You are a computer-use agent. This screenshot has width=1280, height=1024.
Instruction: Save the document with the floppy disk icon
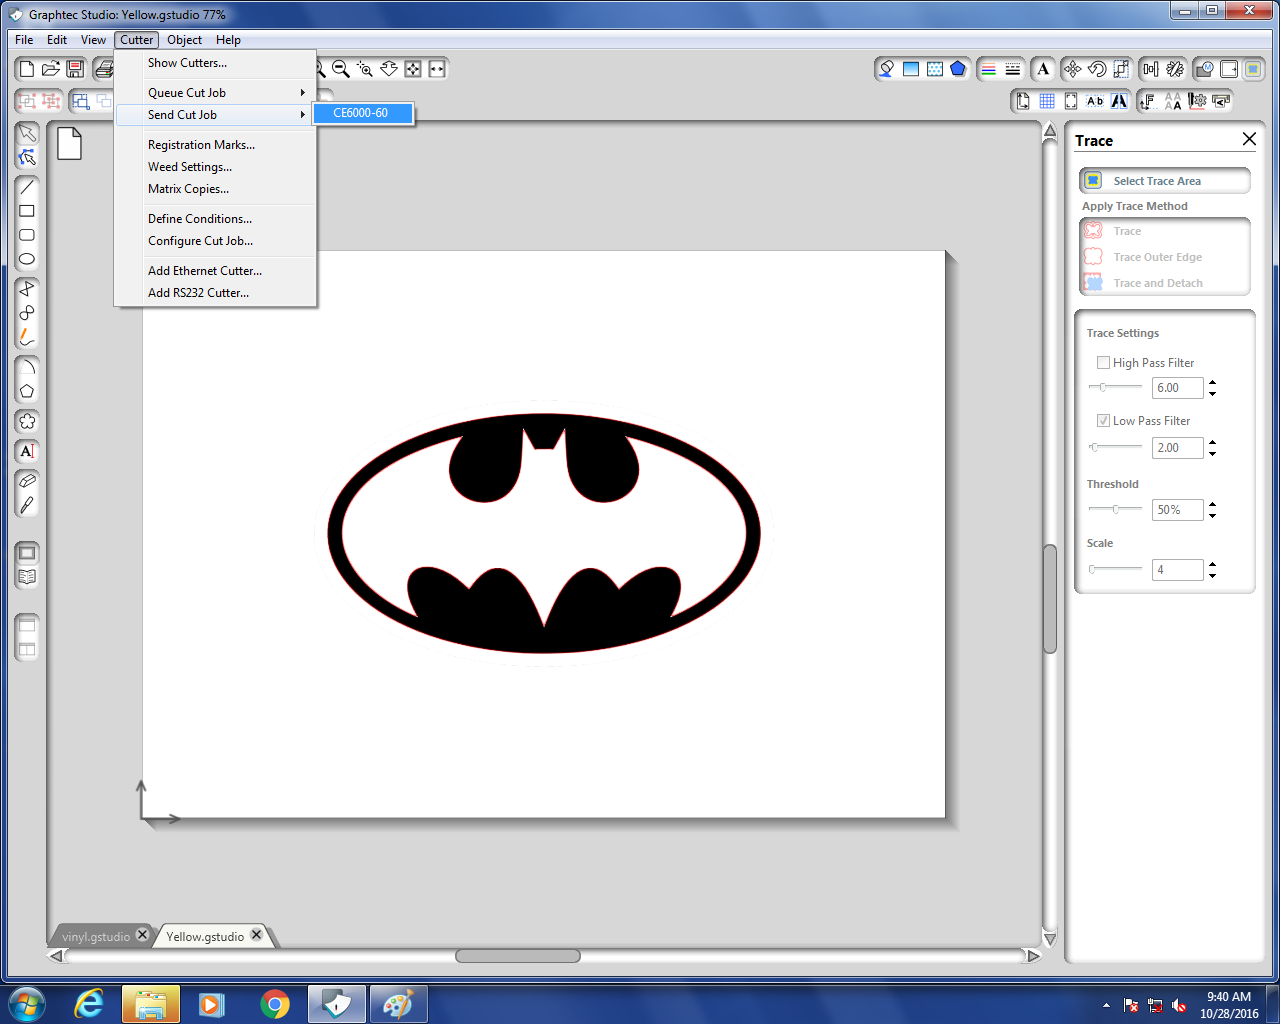coord(75,69)
